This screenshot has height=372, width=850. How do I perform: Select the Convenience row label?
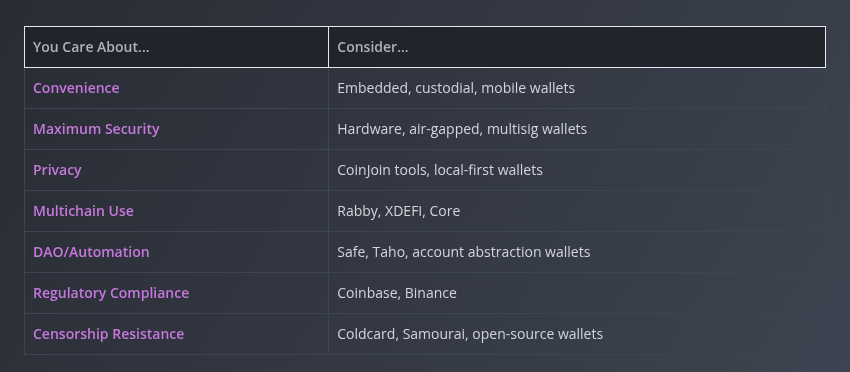click(x=76, y=88)
